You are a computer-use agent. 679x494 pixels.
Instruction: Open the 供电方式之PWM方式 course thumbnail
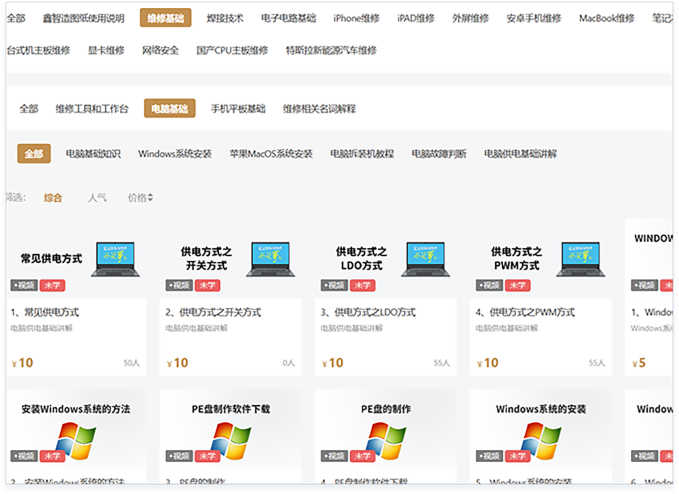pyautogui.click(x=540, y=259)
